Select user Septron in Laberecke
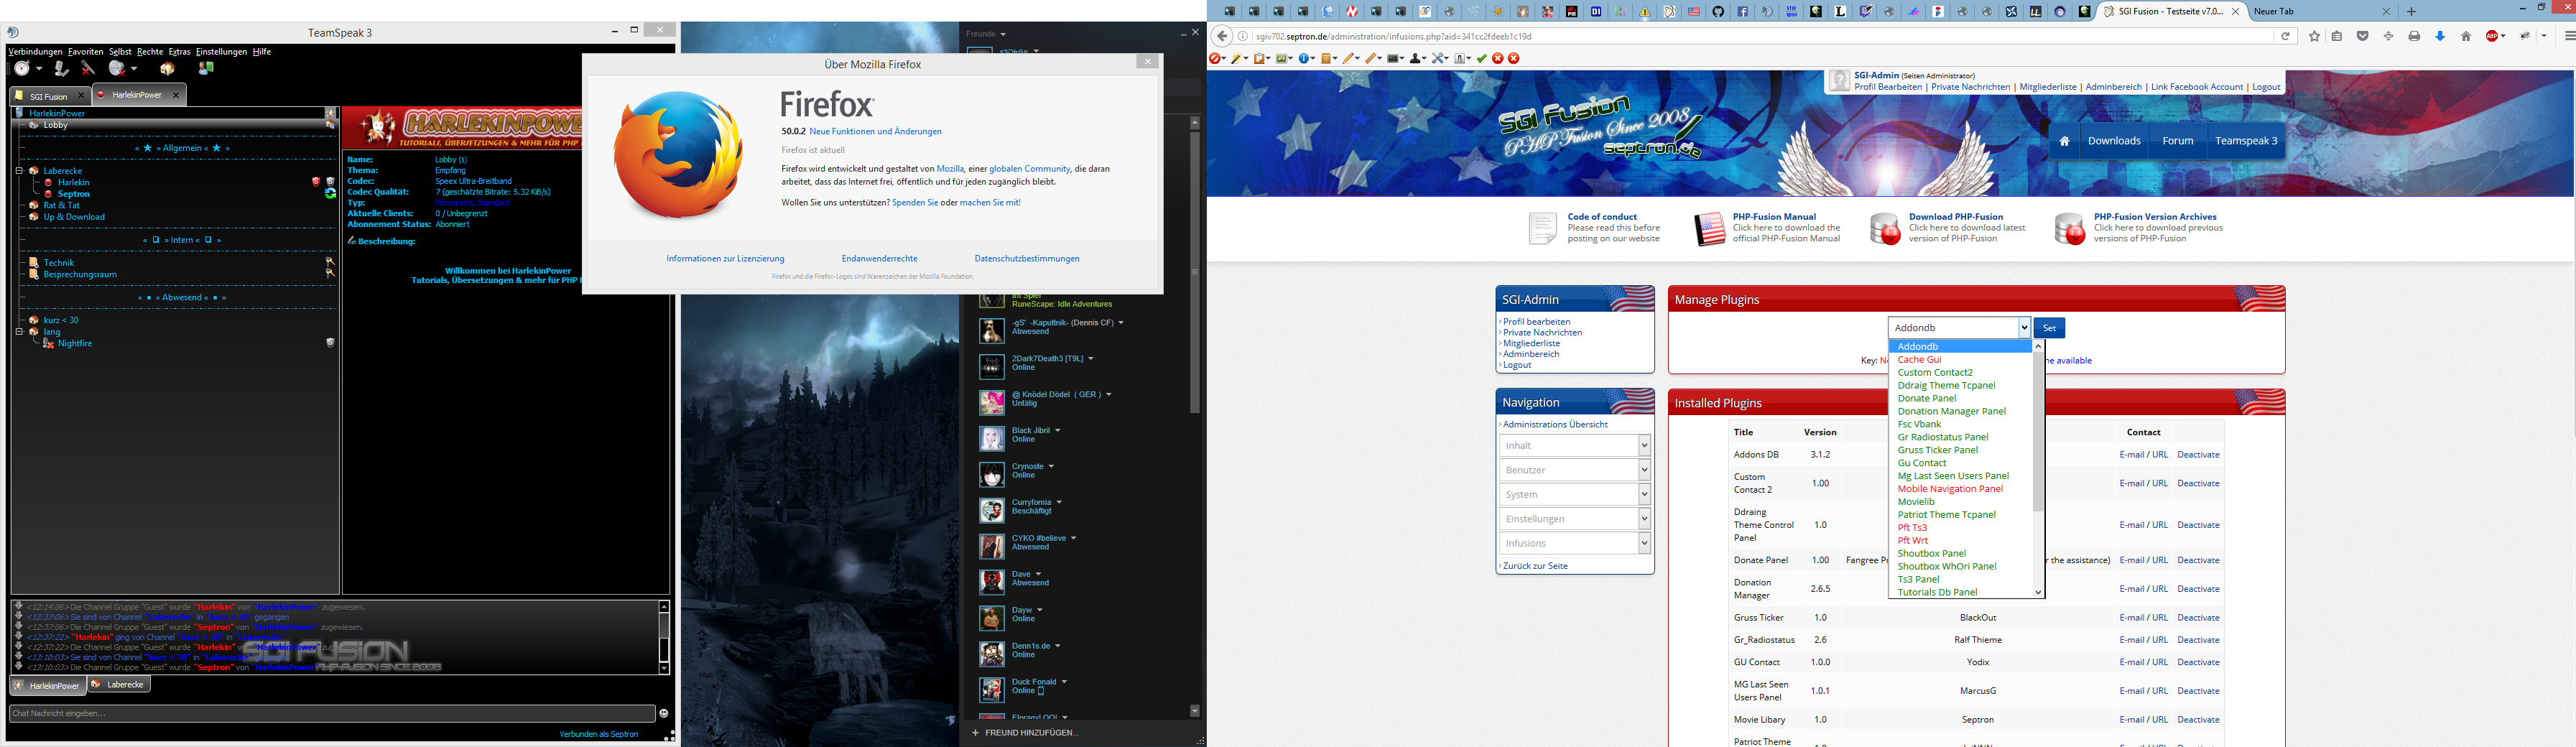Viewport: 2576px width, 747px height. point(74,194)
